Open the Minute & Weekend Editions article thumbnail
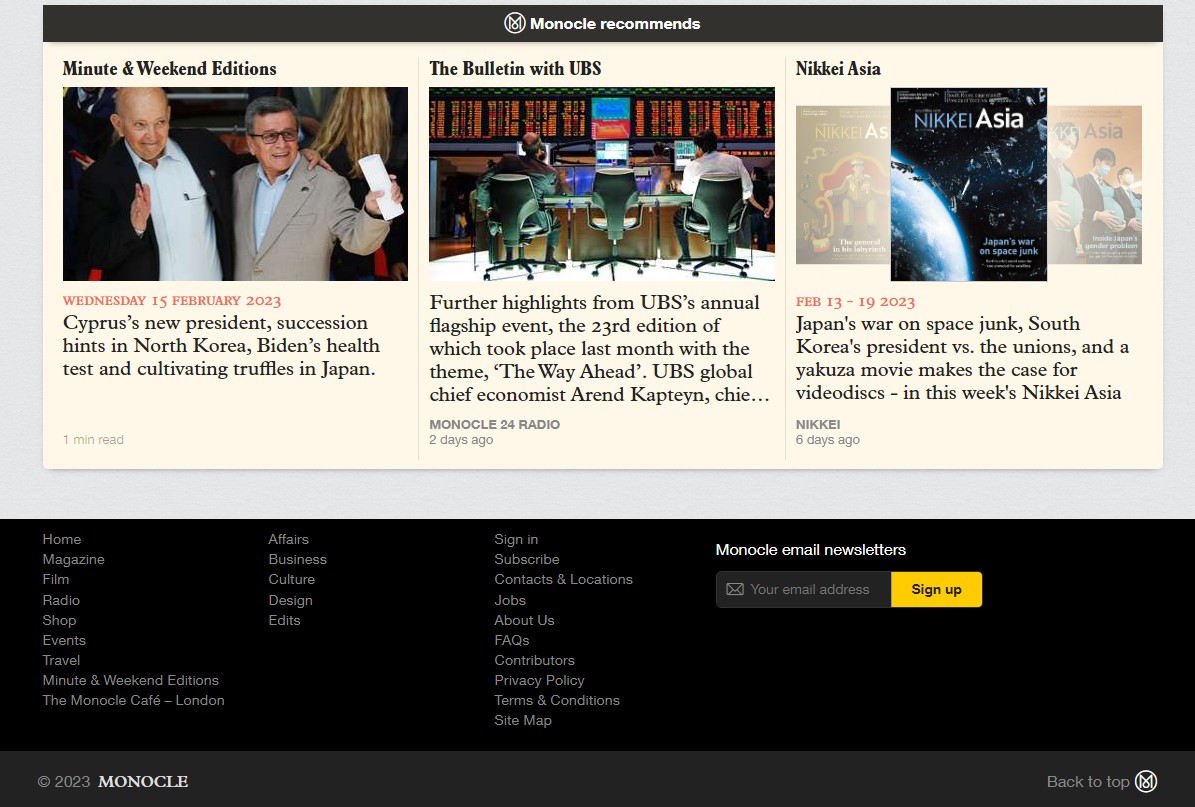This screenshot has width=1195, height=807. [x=235, y=183]
